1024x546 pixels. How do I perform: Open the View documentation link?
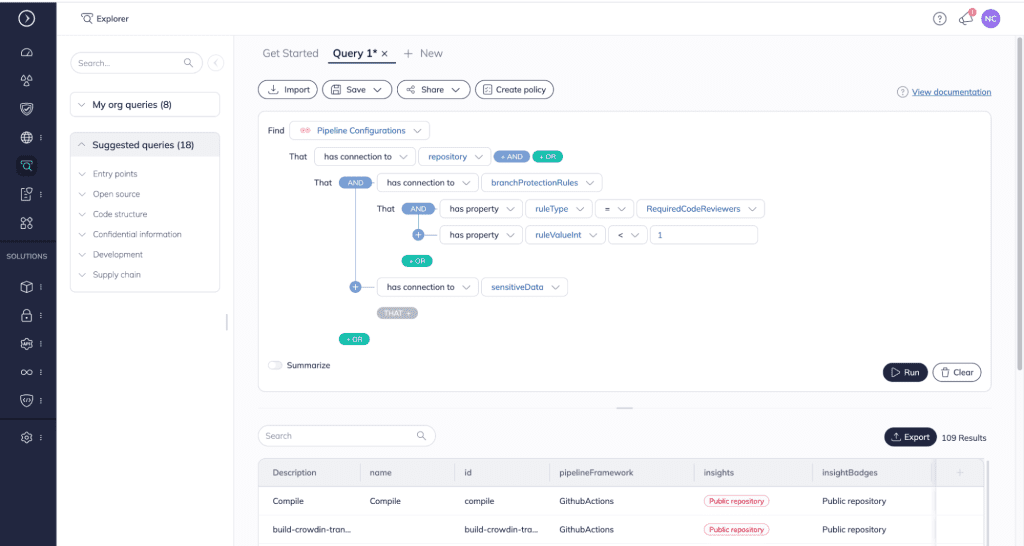coord(951,92)
